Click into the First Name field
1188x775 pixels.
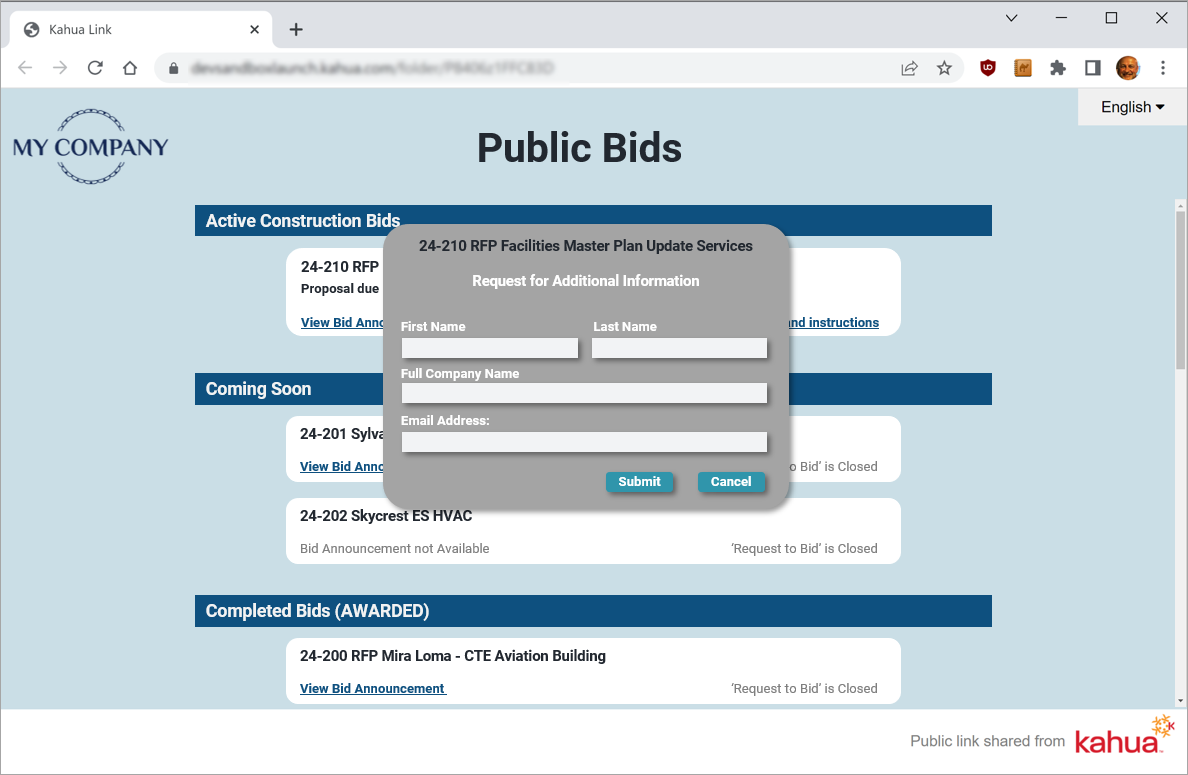[x=489, y=348]
